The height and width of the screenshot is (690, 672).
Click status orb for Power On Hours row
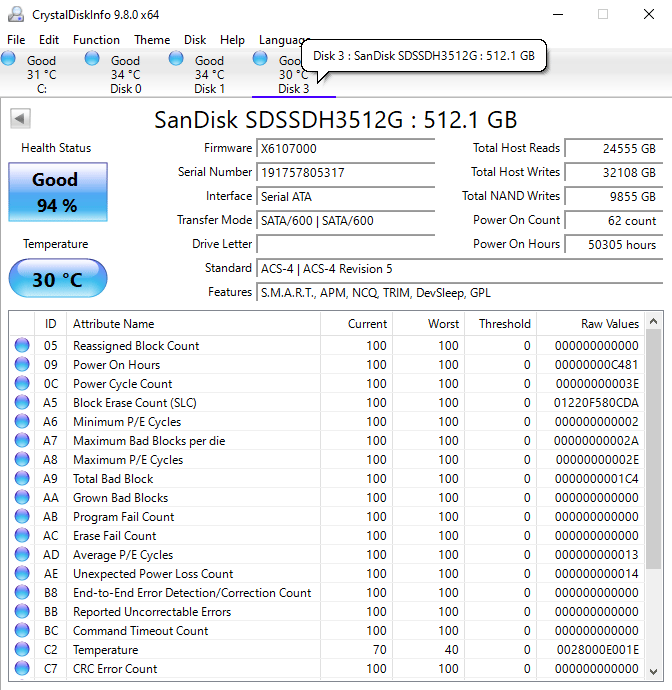22,364
